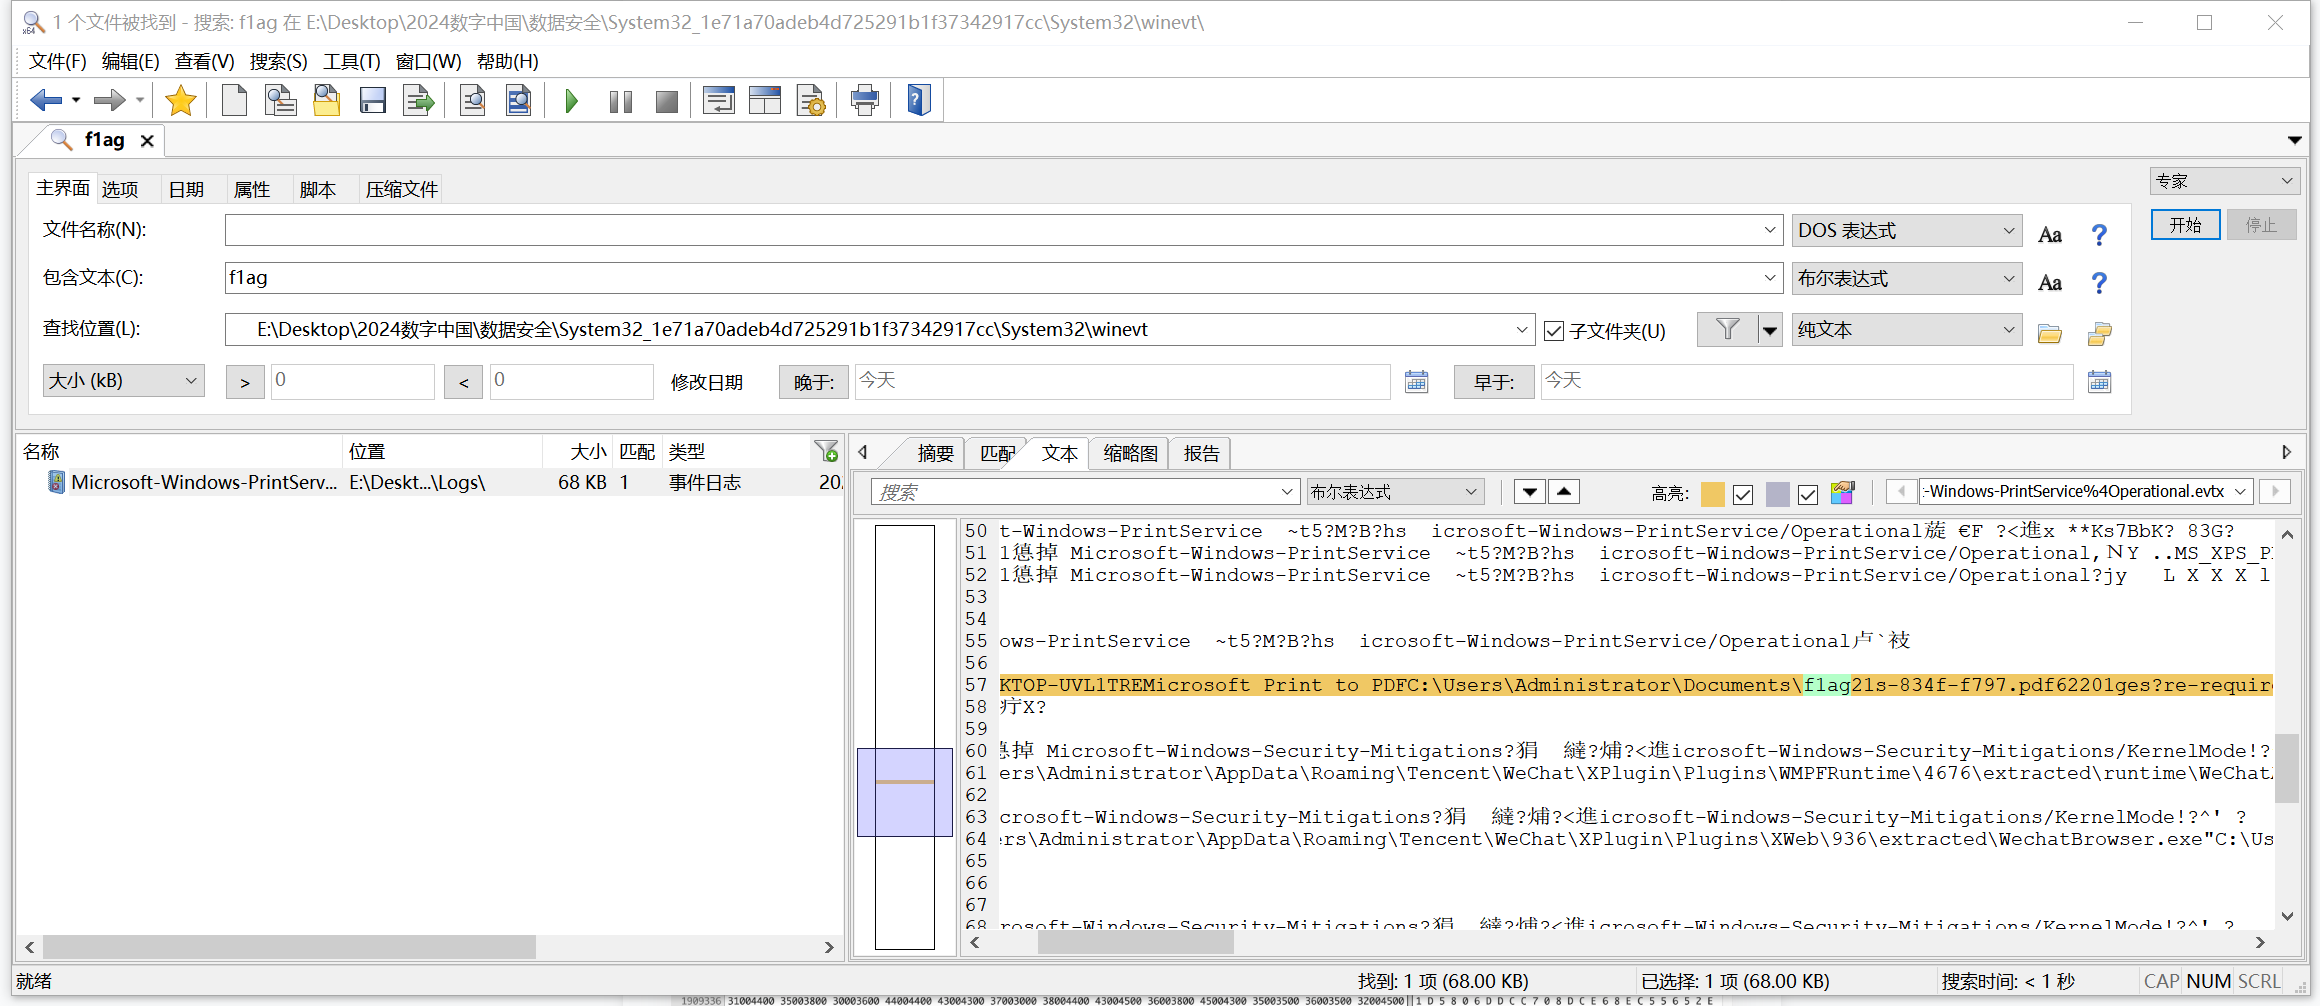Click the highlight color palette icon
2320x1006 pixels.
1843,492
